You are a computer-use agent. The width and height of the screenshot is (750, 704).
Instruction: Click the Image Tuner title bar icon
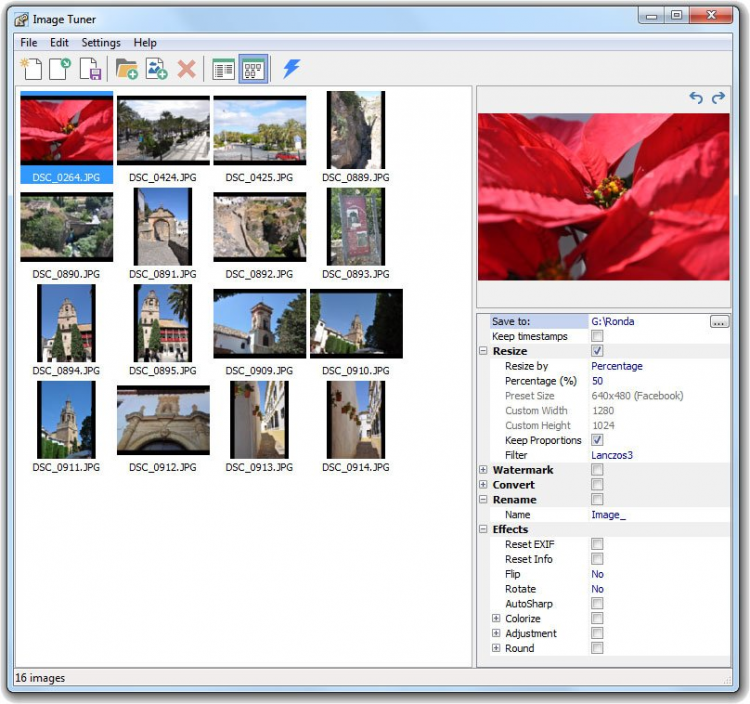tap(21, 20)
